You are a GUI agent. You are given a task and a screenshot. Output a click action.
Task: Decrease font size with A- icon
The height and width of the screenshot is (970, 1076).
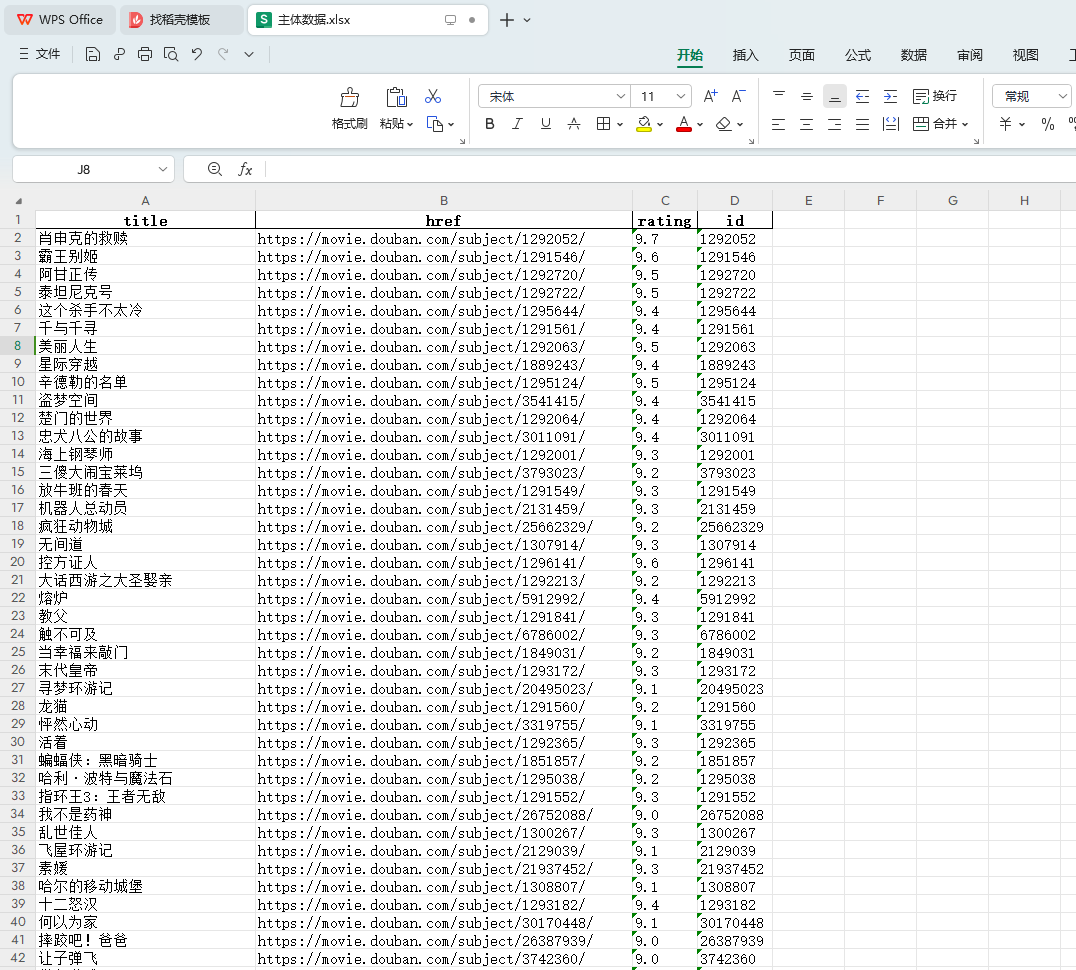(738, 96)
